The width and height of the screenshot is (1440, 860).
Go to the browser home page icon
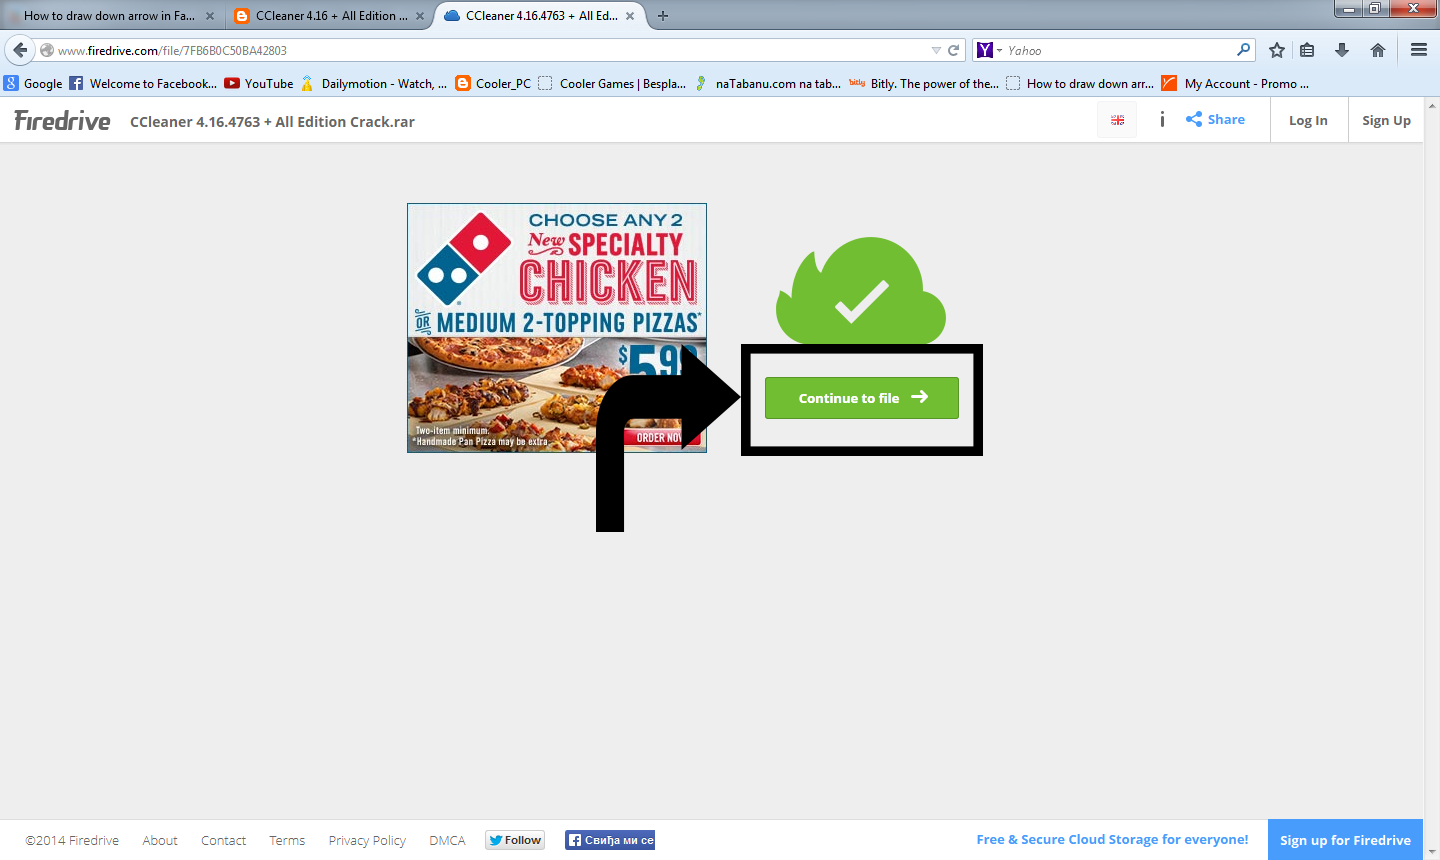(x=1378, y=50)
